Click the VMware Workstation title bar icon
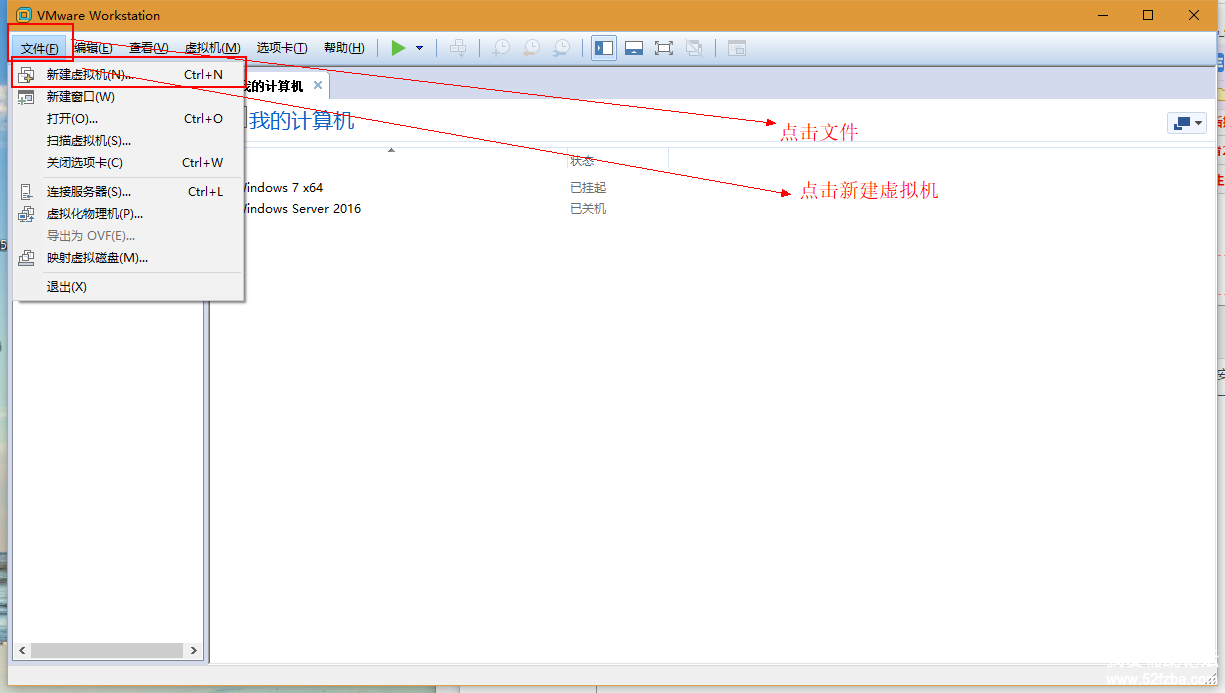The image size is (1225, 693). pos(24,15)
